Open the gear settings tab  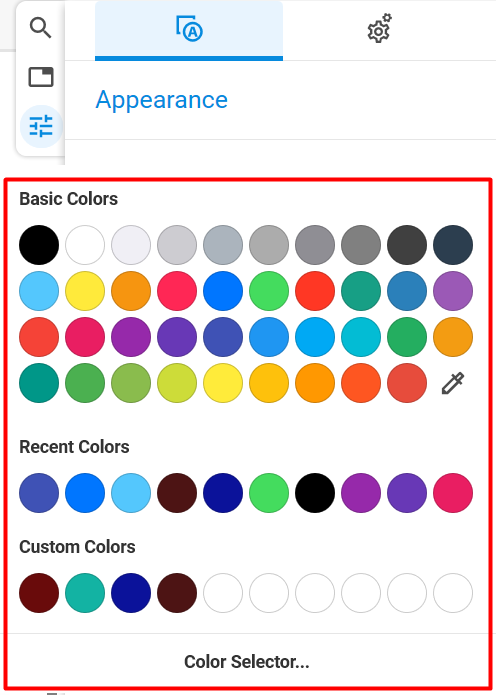379,29
